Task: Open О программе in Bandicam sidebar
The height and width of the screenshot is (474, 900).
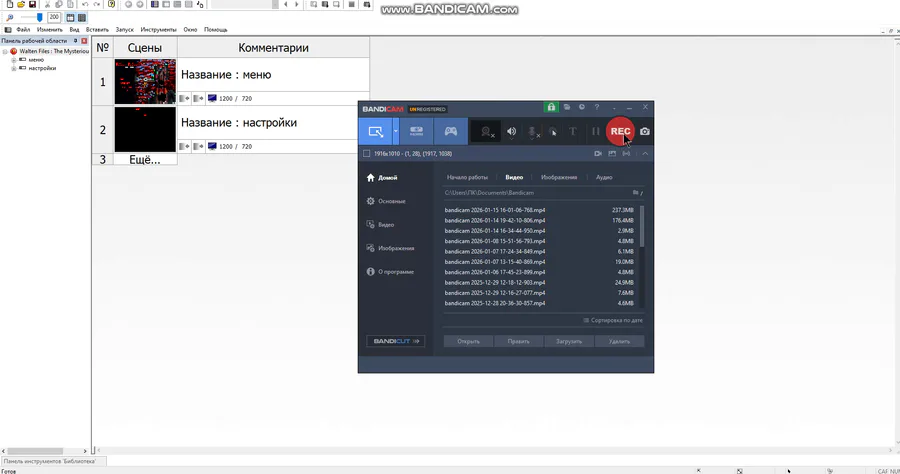Action: (390, 272)
